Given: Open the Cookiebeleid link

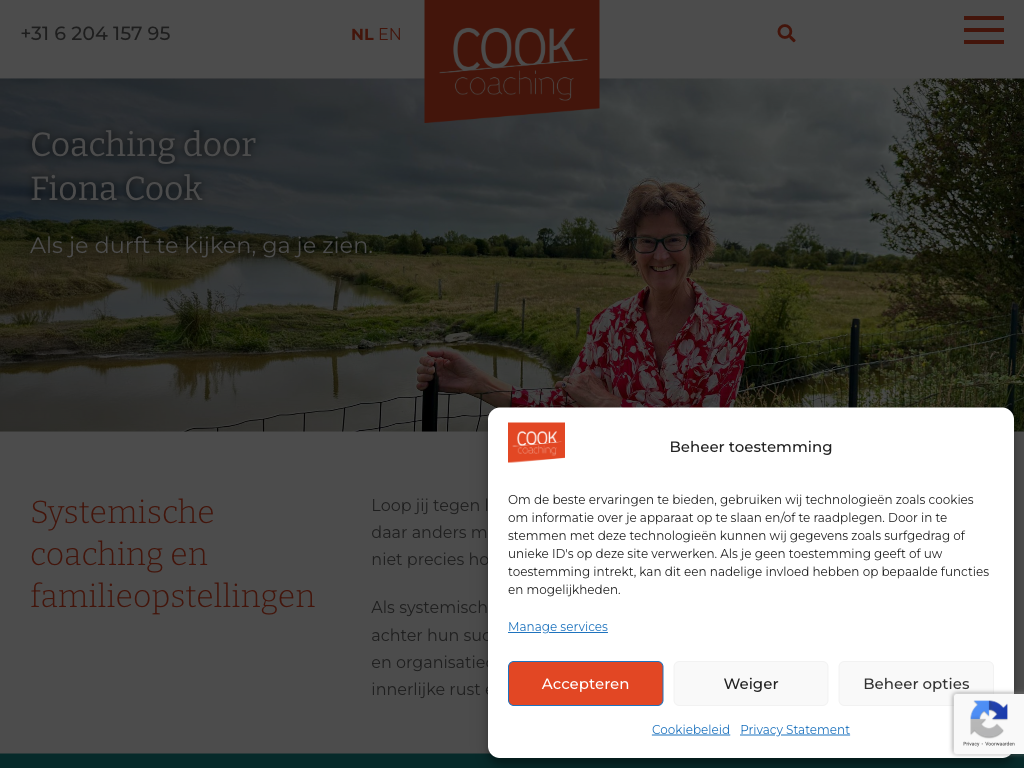Looking at the screenshot, I should tap(690, 729).
